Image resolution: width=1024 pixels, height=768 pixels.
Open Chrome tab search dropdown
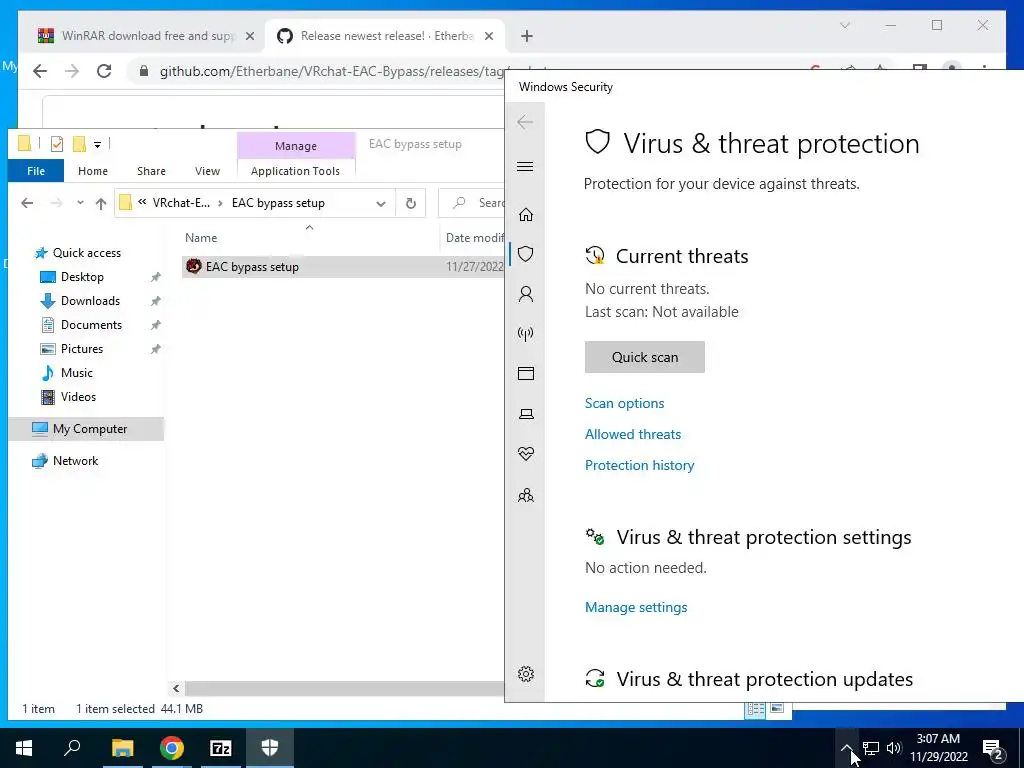(845, 25)
